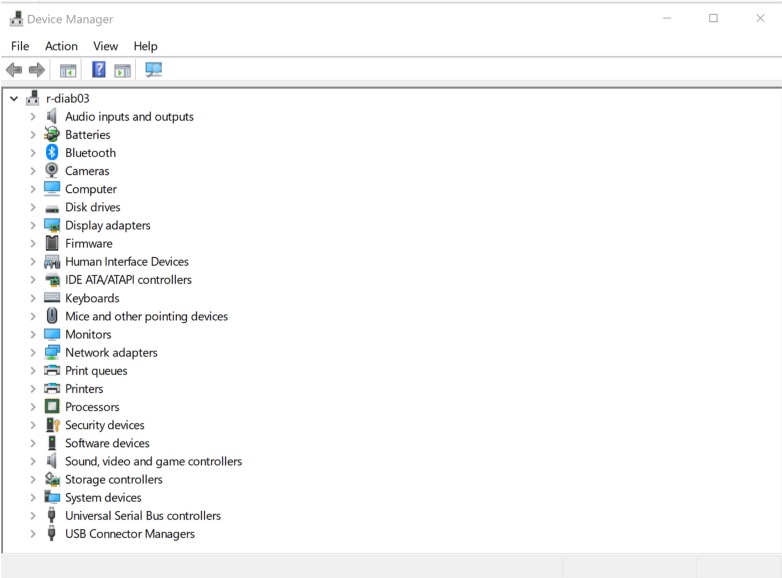782x578 pixels.
Task: Expand the Audio inputs and outputs node
Action: coord(33,117)
